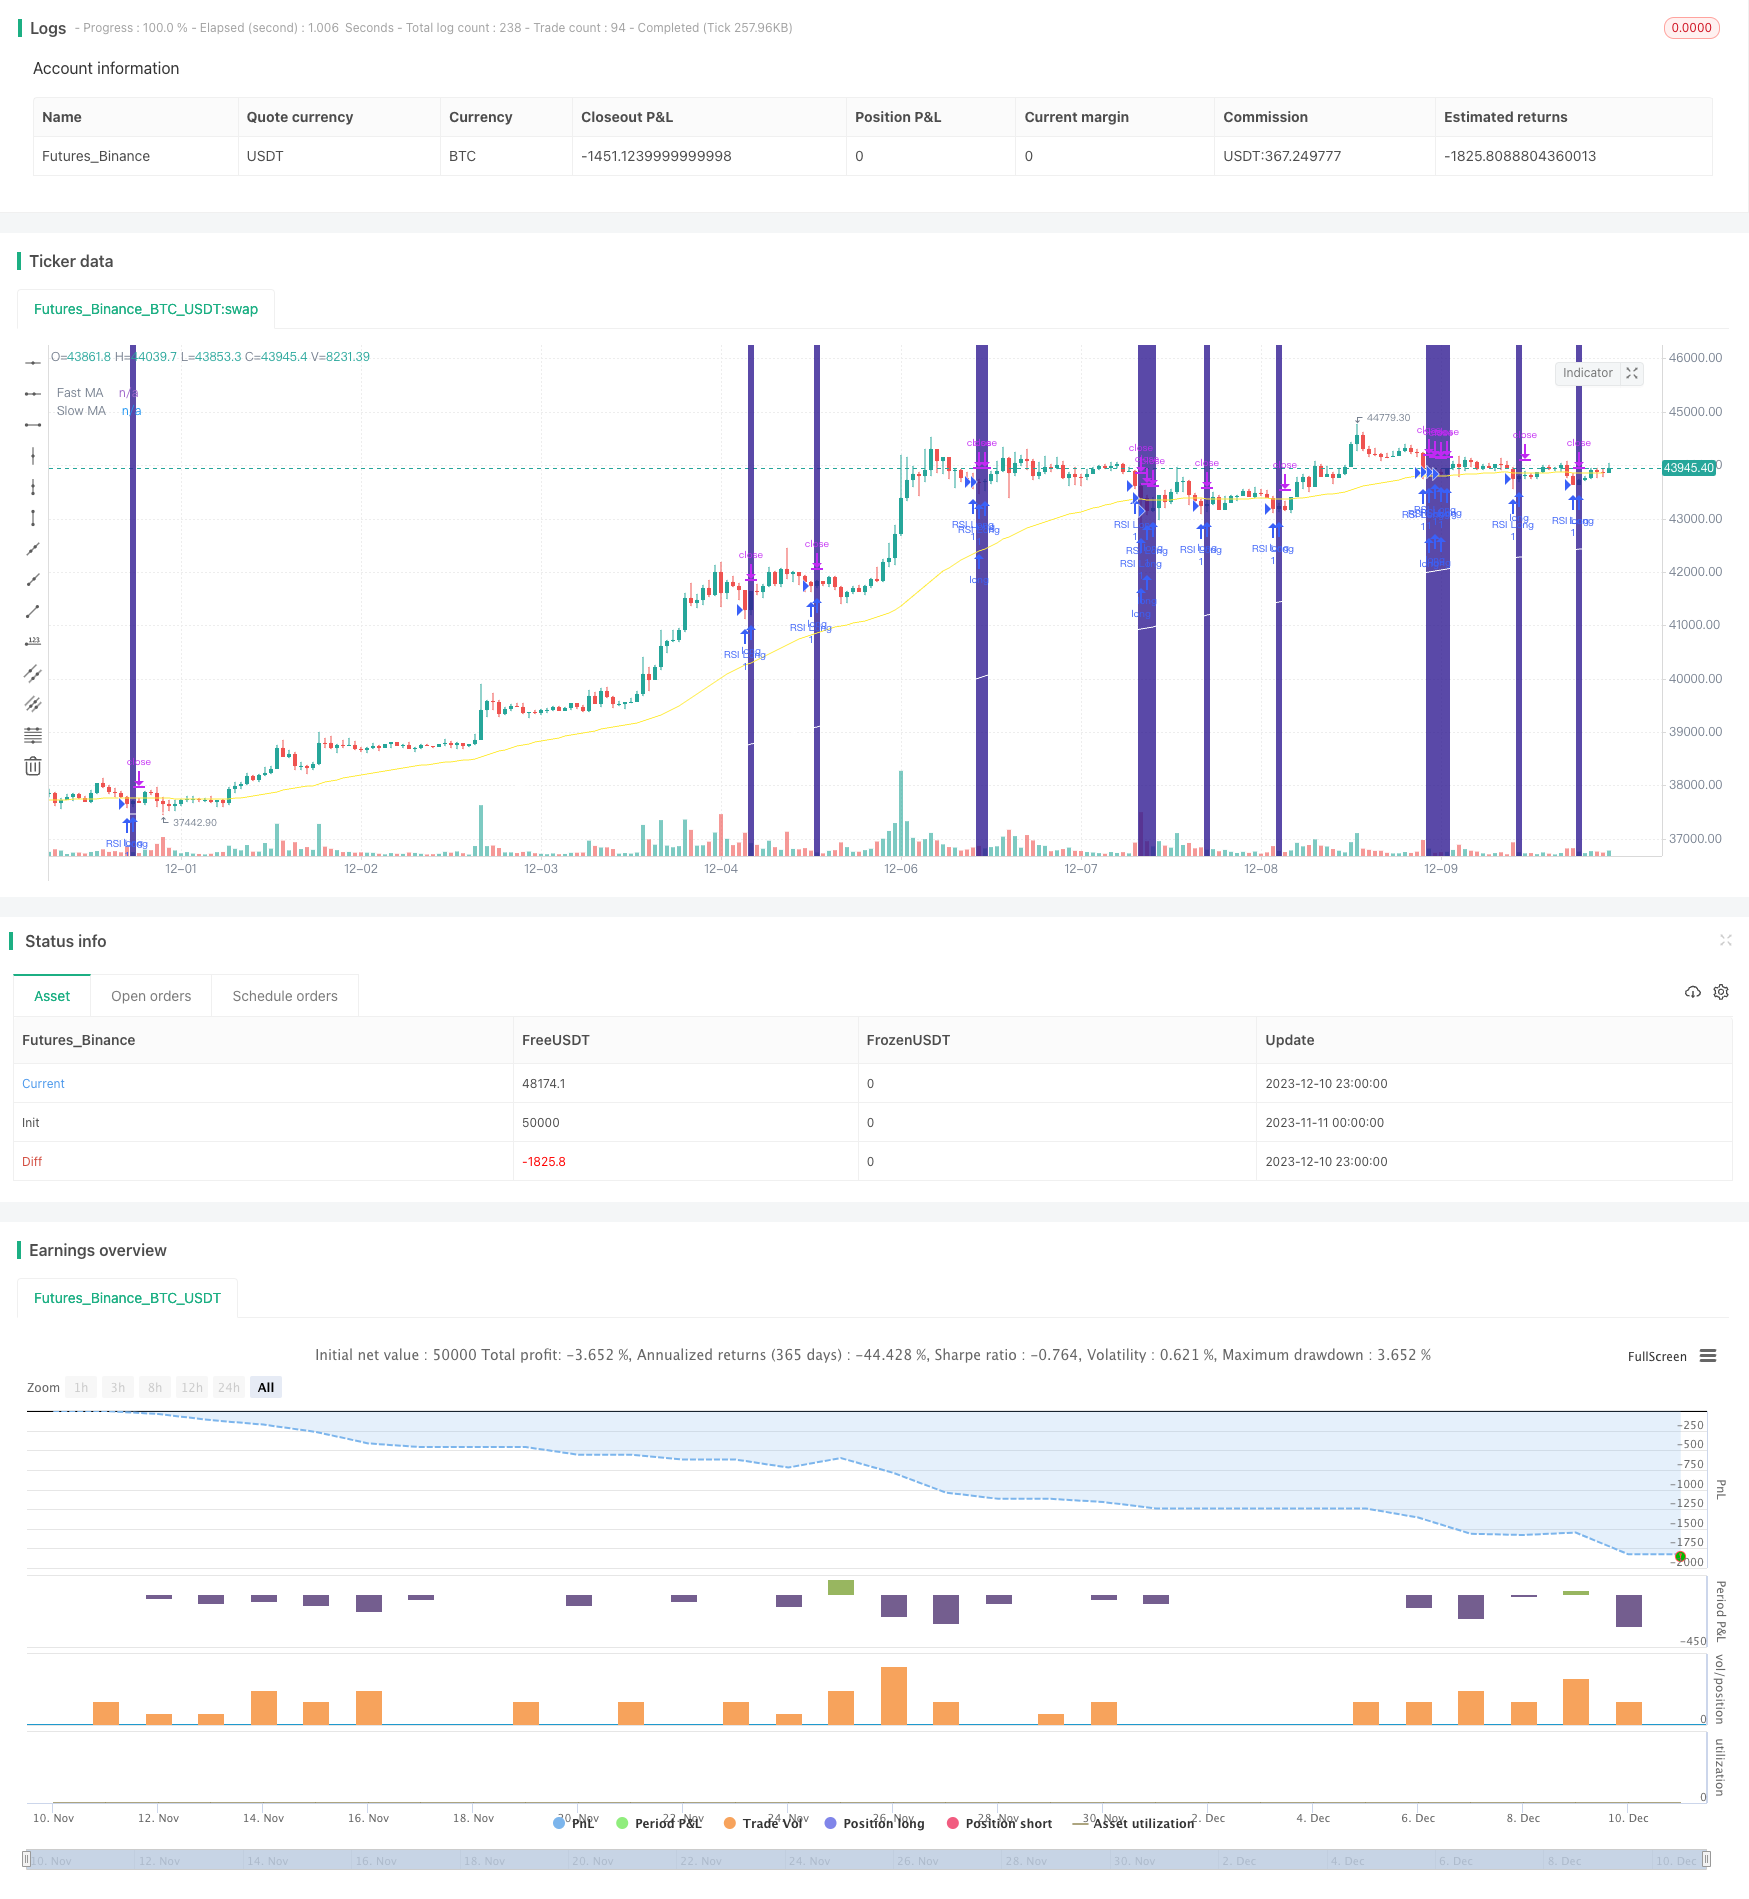Click the fullscreen expand icon beside Indicator

click(x=1632, y=373)
